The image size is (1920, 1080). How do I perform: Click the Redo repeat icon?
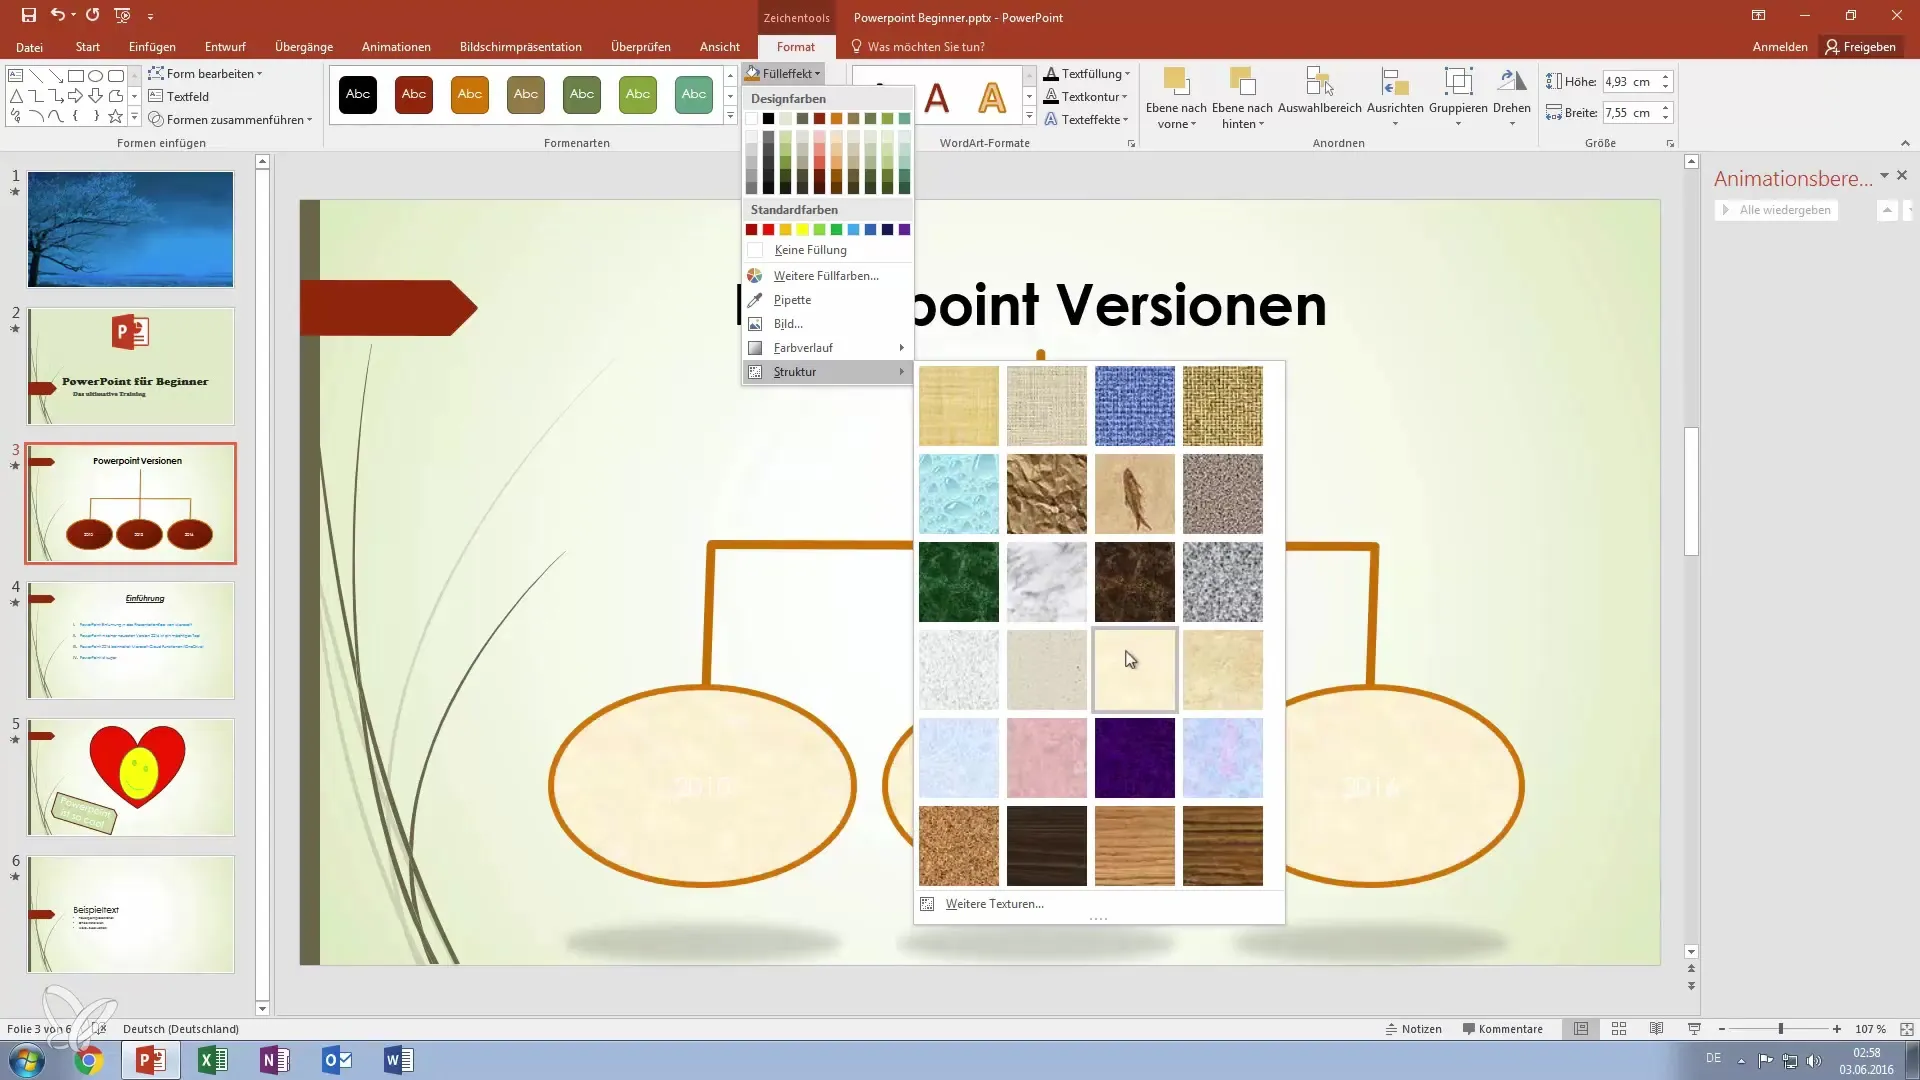(92, 15)
